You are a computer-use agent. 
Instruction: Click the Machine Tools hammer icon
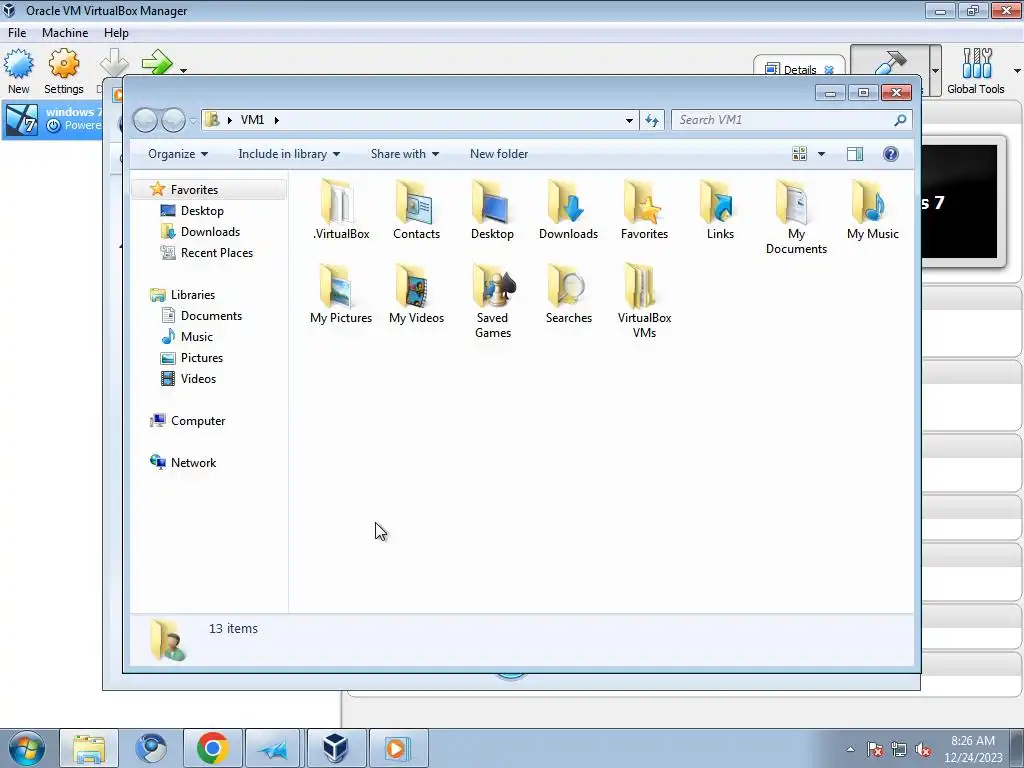click(889, 65)
